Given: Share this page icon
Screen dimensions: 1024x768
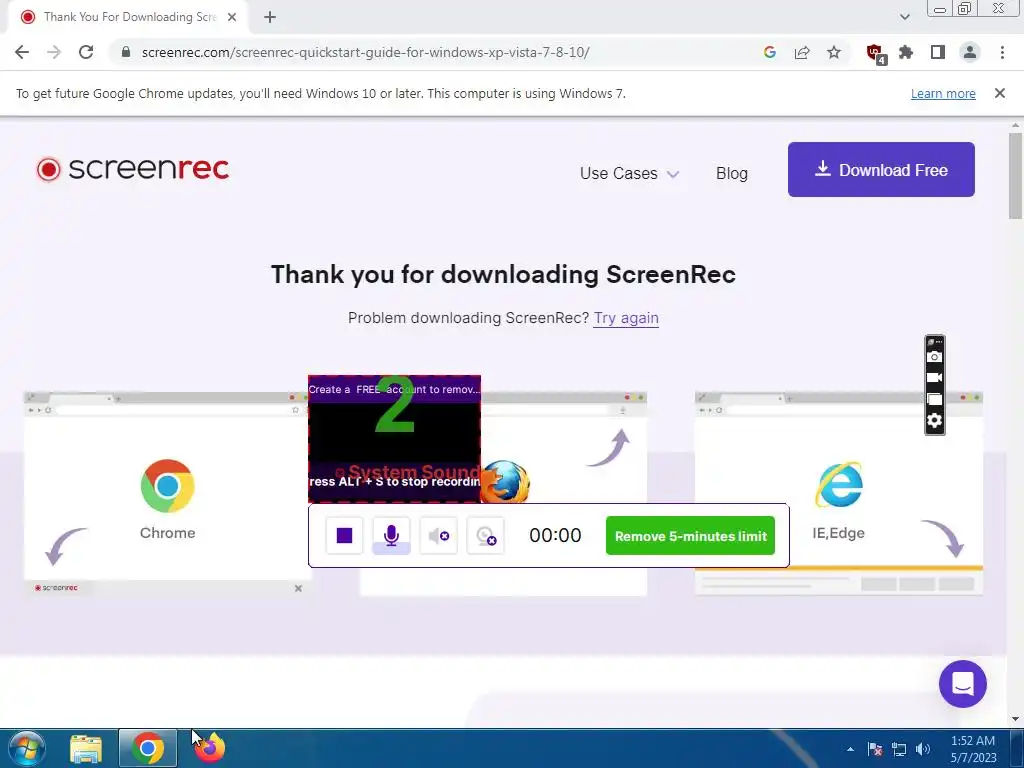Looking at the screenshot, I should point(802,52).
